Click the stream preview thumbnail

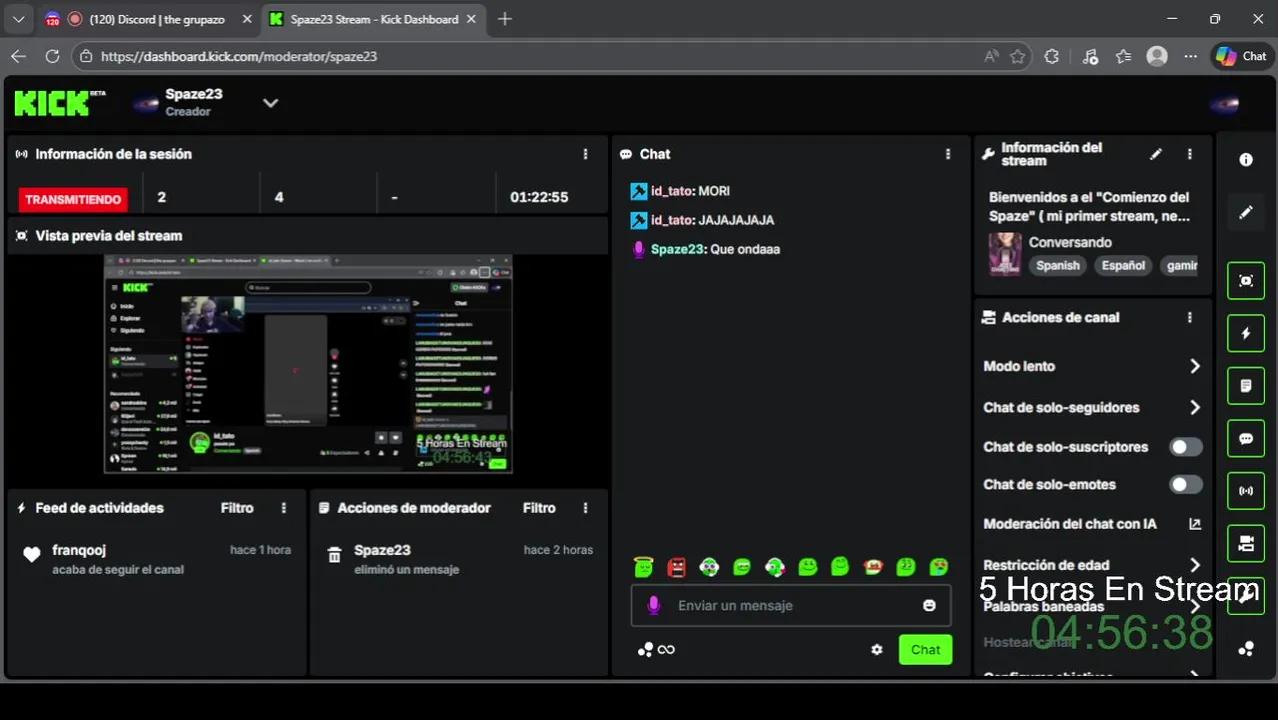[x=308, y=363]
